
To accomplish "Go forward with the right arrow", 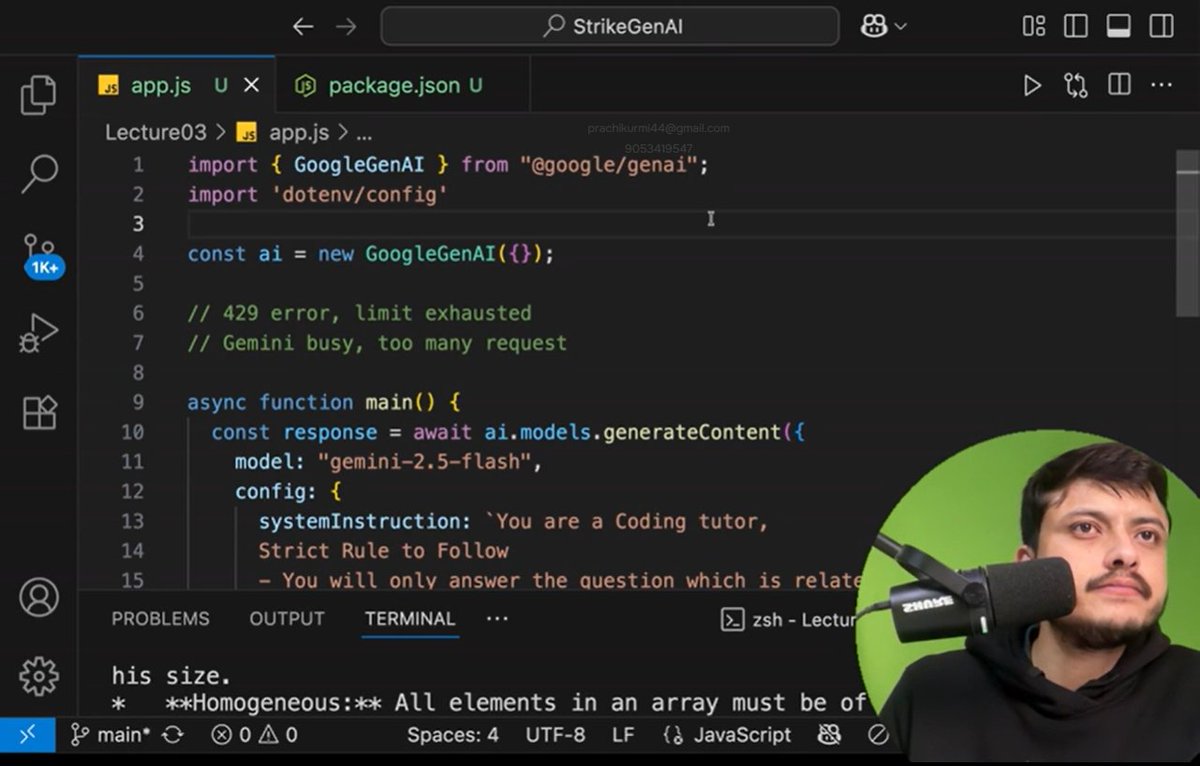I will point(346,27).
